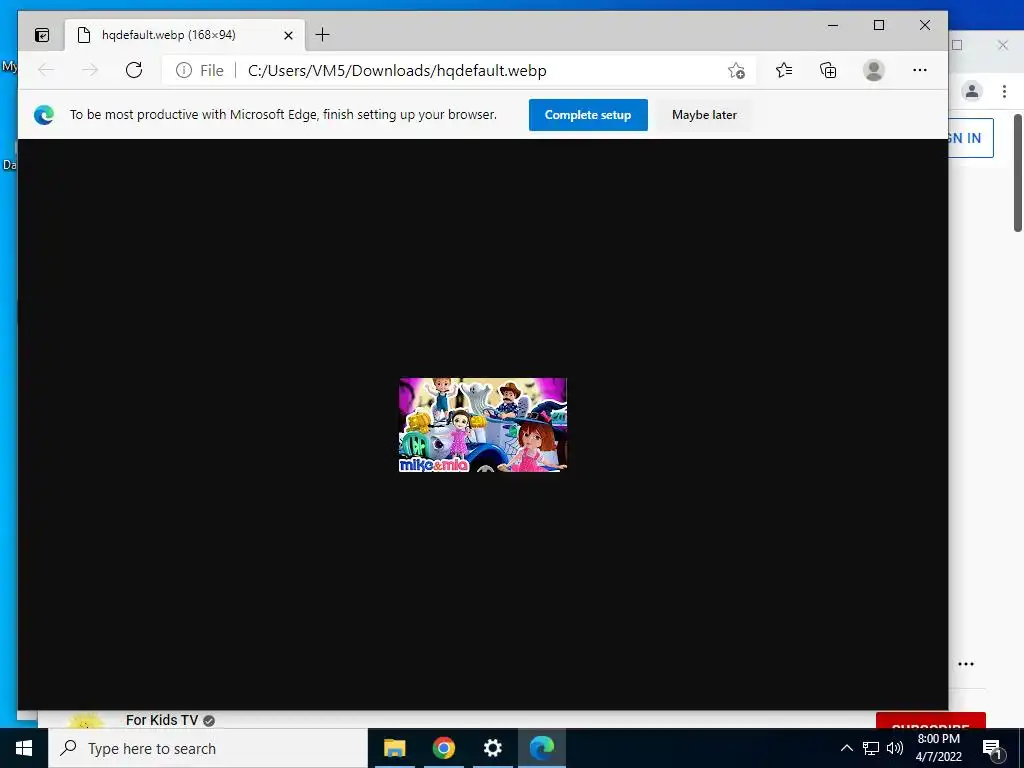Open a new tab with plus button
Screen dimensions: 1024x768
(322, 35)
